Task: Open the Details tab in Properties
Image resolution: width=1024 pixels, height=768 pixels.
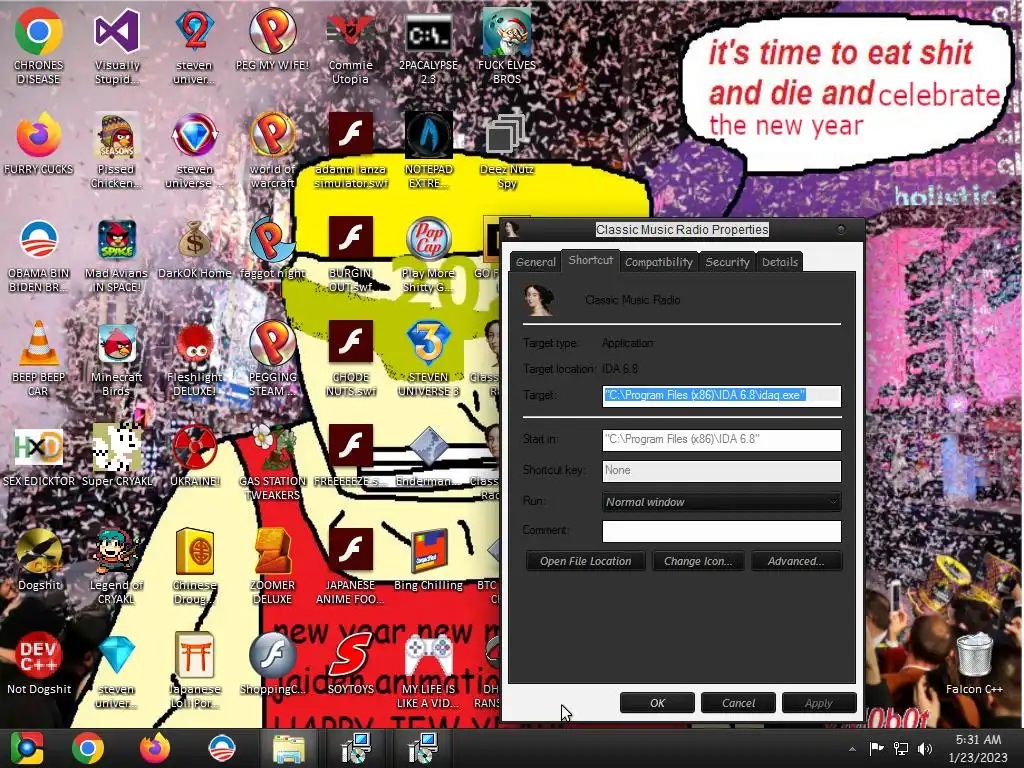Action: tap(780, 262)
